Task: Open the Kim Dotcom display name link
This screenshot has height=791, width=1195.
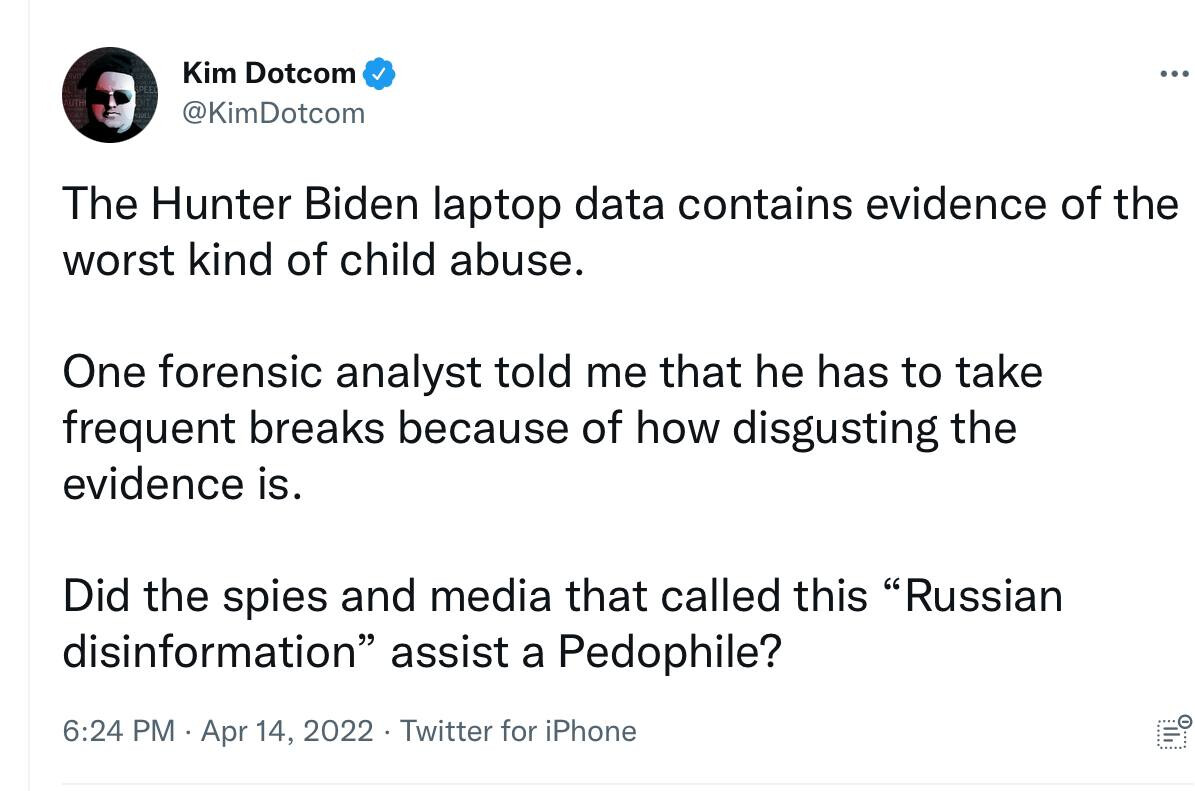Action: pos(269,73)
